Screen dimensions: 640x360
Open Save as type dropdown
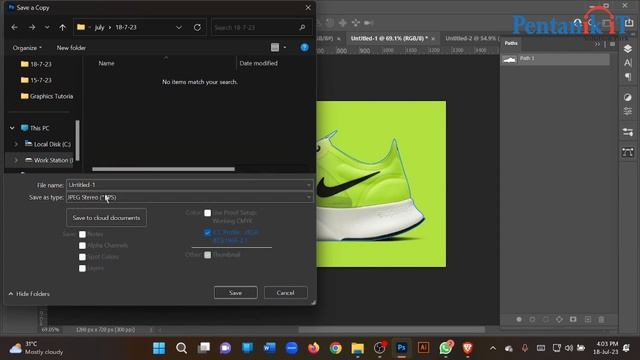tap(190, 197)
